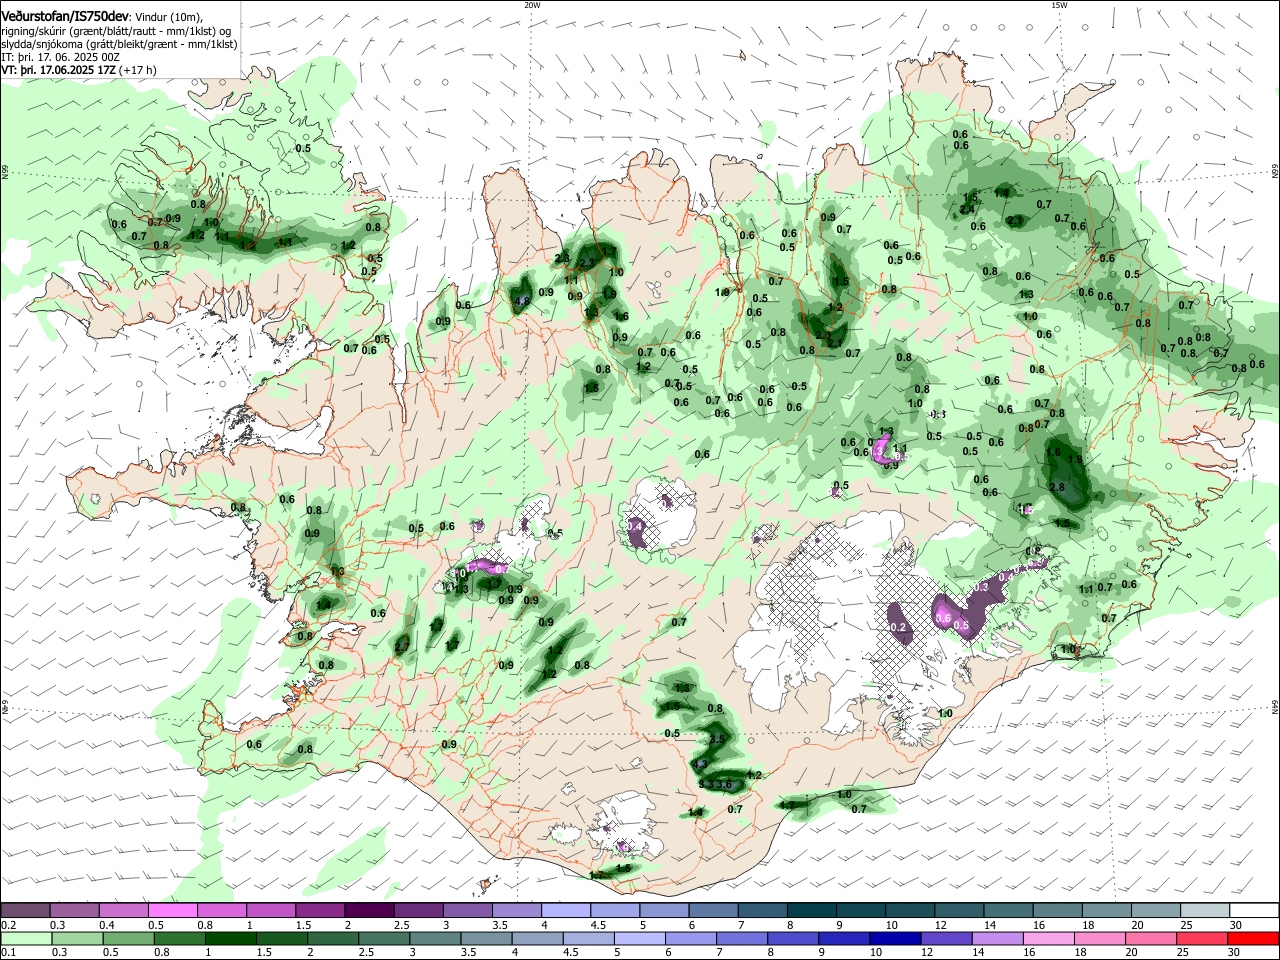1280x960 pixels.
Task: Click the 15W longitude label at the top edge
Action: 1059,5
